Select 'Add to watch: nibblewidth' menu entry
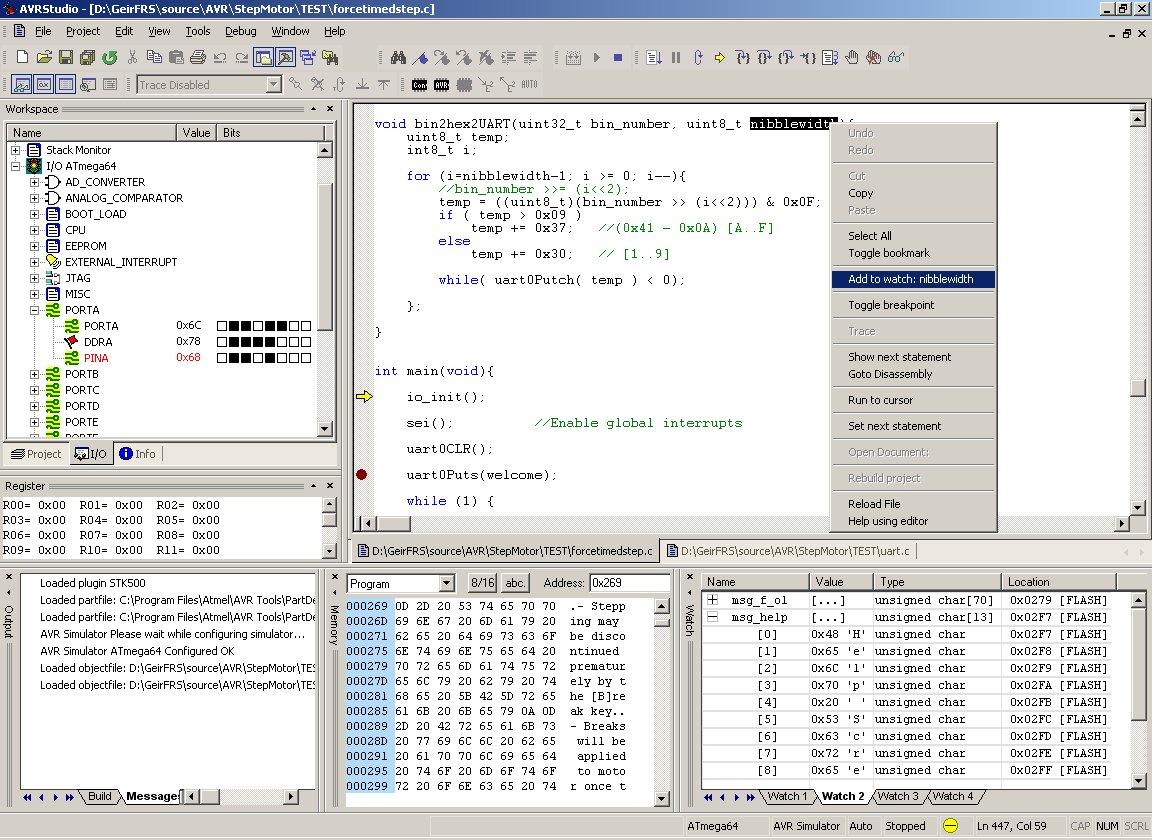The image size is (1152, 840). [912, 279]
